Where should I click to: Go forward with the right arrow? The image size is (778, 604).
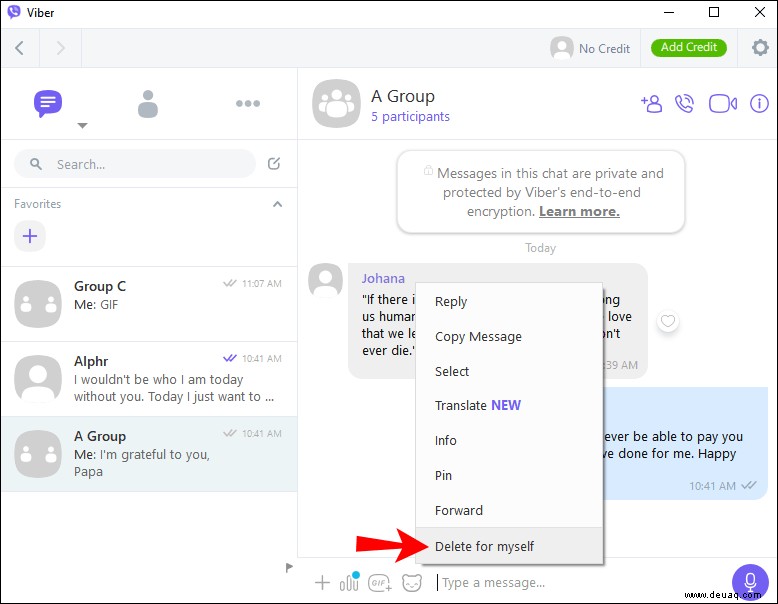click(61, 48)
